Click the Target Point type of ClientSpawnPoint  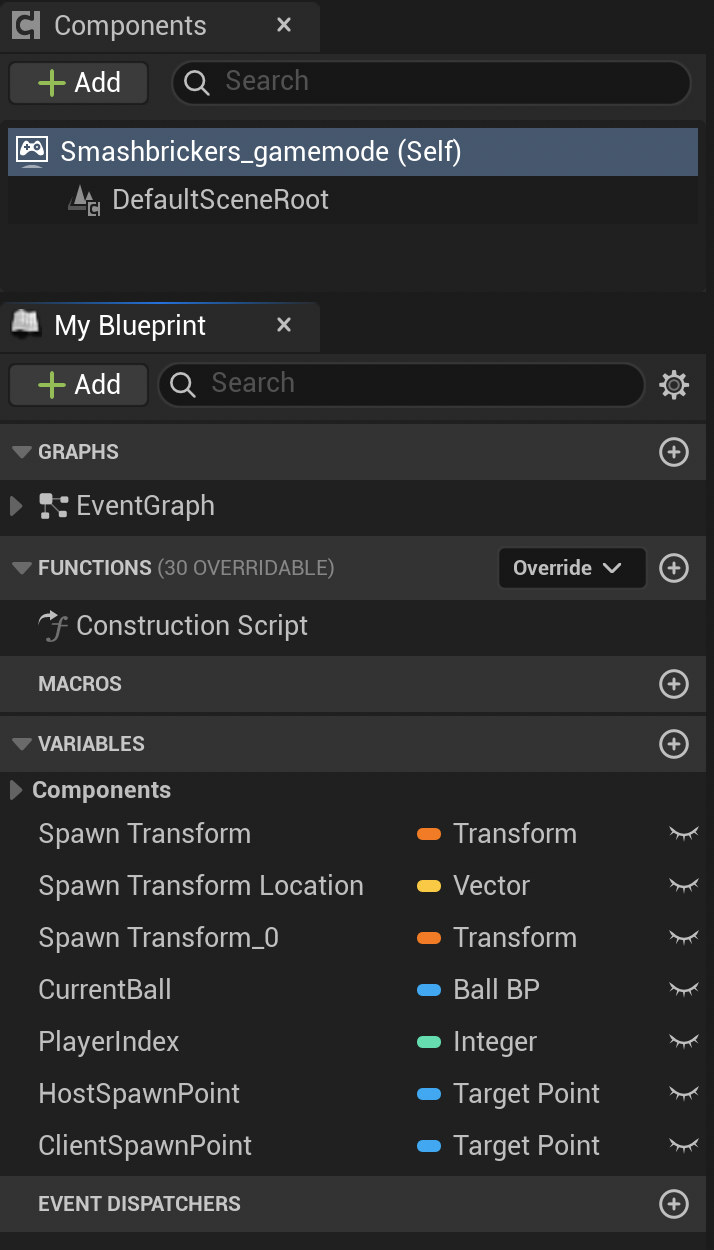(526, 1146)
